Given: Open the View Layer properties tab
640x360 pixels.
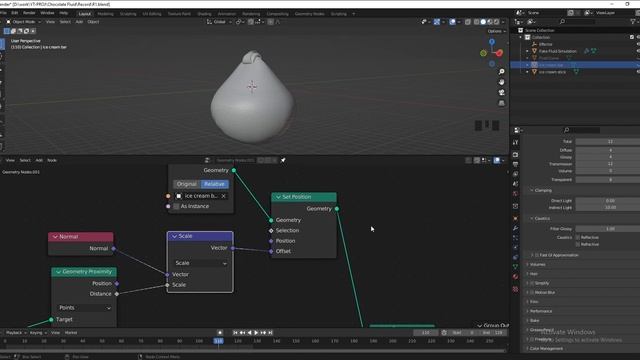Looking at the screenshot, I should [516, 174].
